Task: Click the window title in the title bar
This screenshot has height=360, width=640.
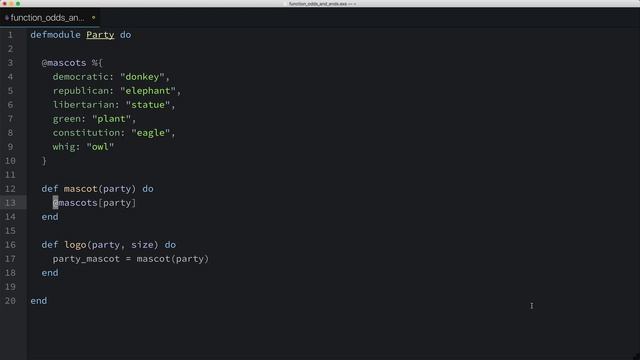Action: coord(322,4)
